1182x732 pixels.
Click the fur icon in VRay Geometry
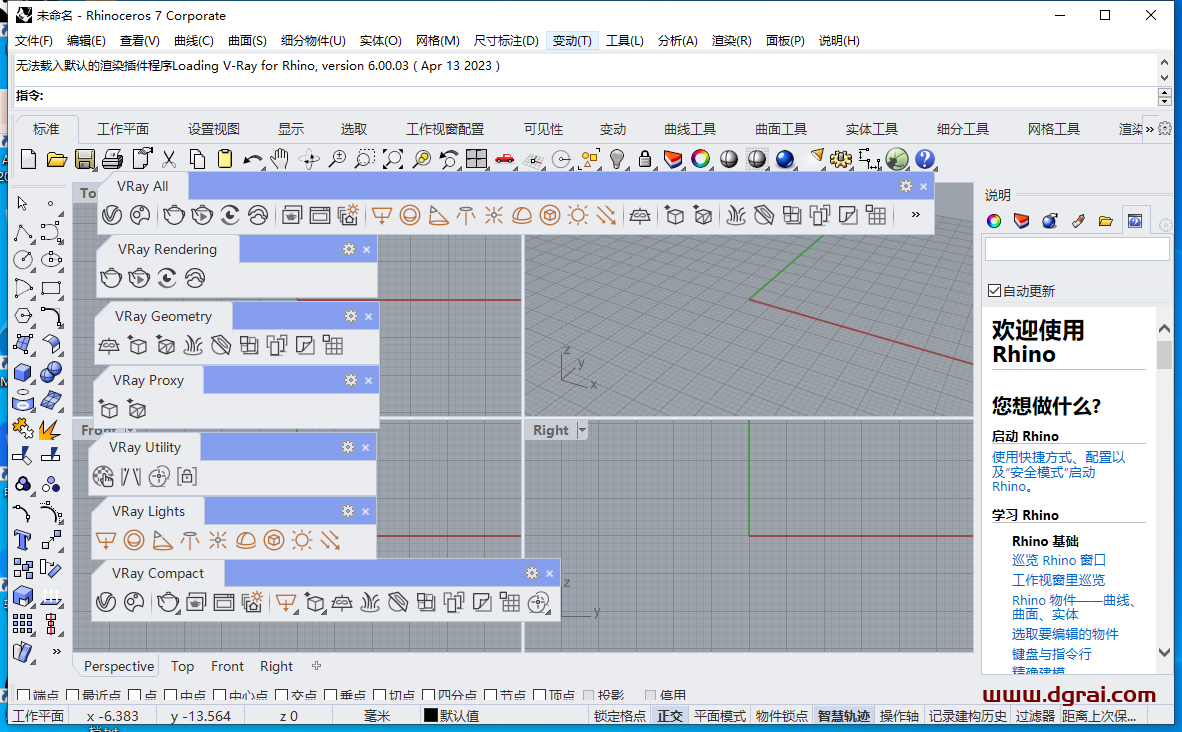(193, 346)
